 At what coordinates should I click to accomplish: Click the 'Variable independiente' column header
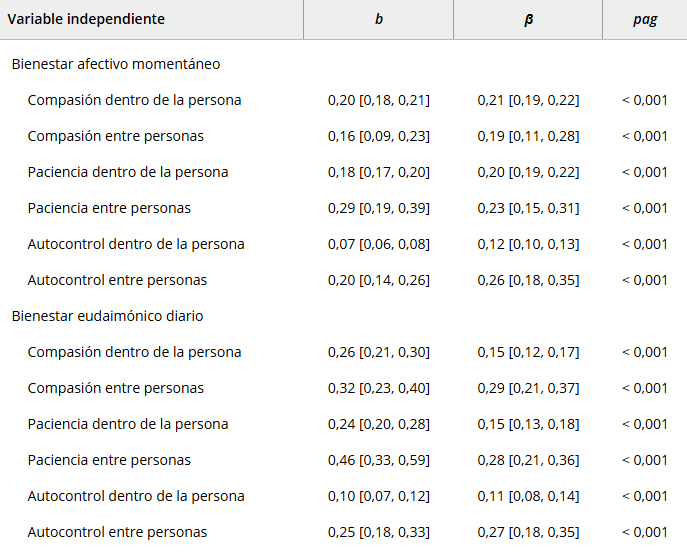coord(87,19)
